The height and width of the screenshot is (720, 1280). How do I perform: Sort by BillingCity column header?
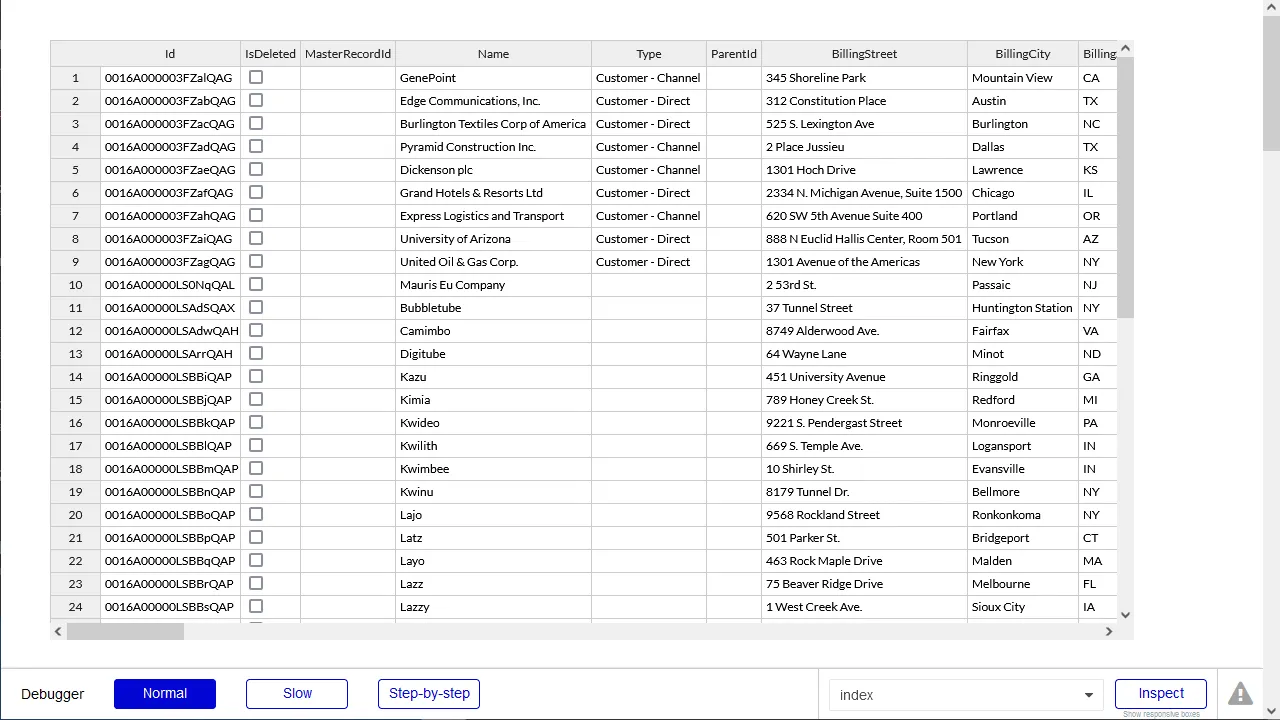coord(1022,54)
